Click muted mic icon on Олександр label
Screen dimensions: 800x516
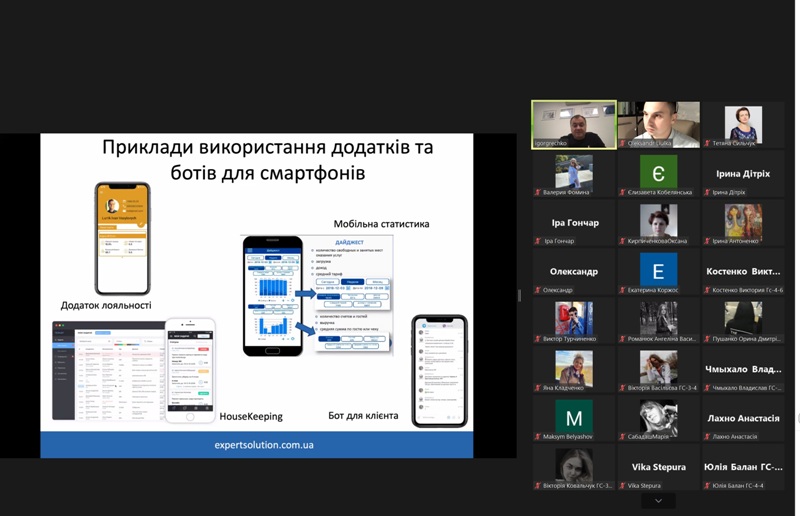click(x=537, y=290)
